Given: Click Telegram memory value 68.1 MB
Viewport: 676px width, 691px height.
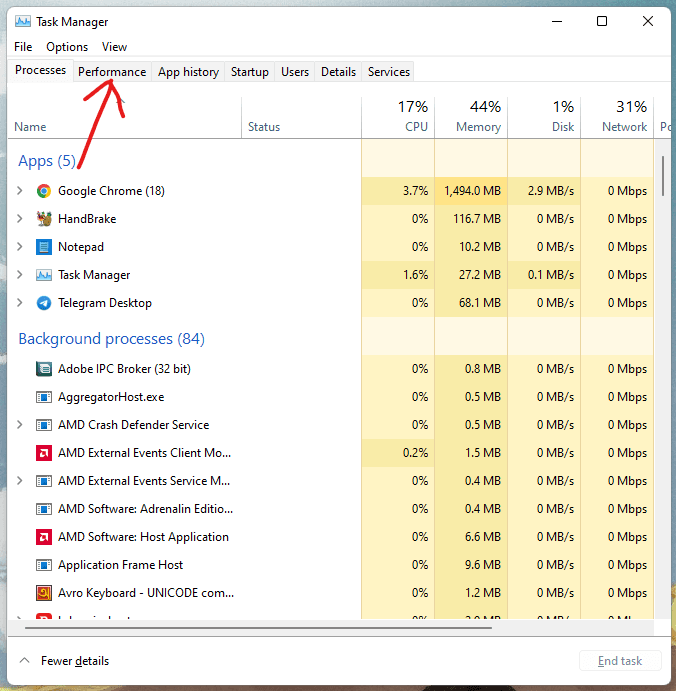Looking at the screenshot, I should [479, 303].
